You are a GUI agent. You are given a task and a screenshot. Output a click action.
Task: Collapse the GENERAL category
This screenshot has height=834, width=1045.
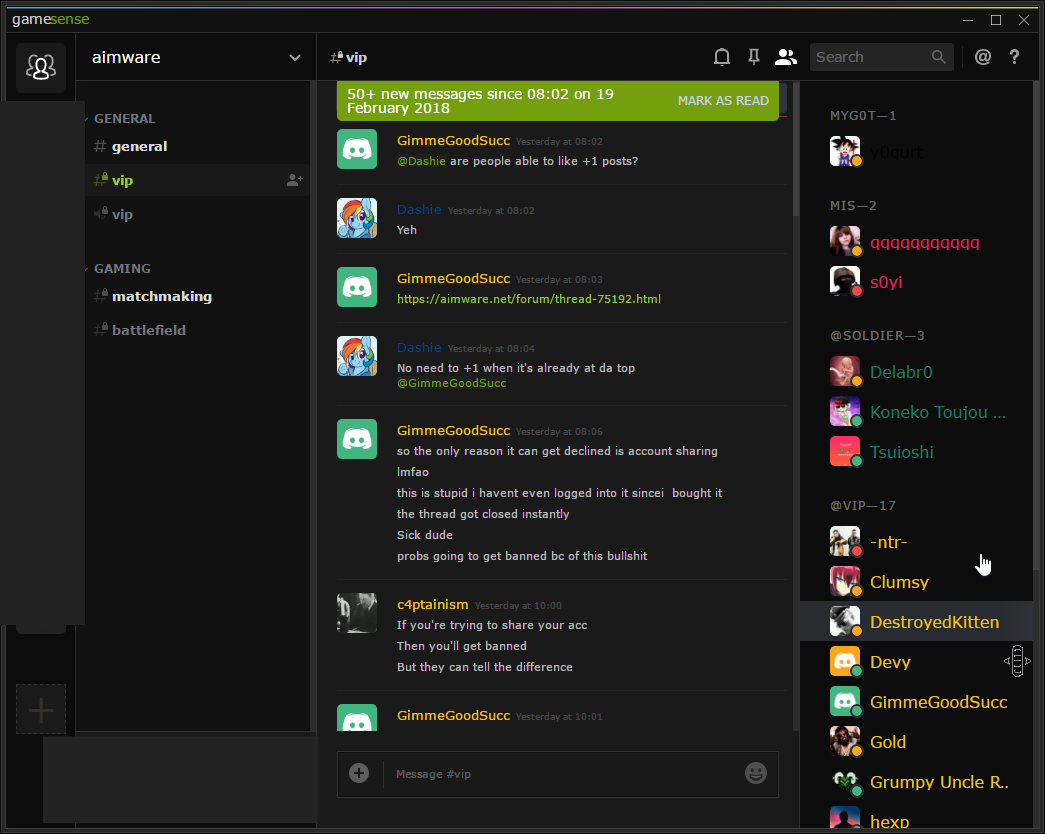[x=125, y=119]
